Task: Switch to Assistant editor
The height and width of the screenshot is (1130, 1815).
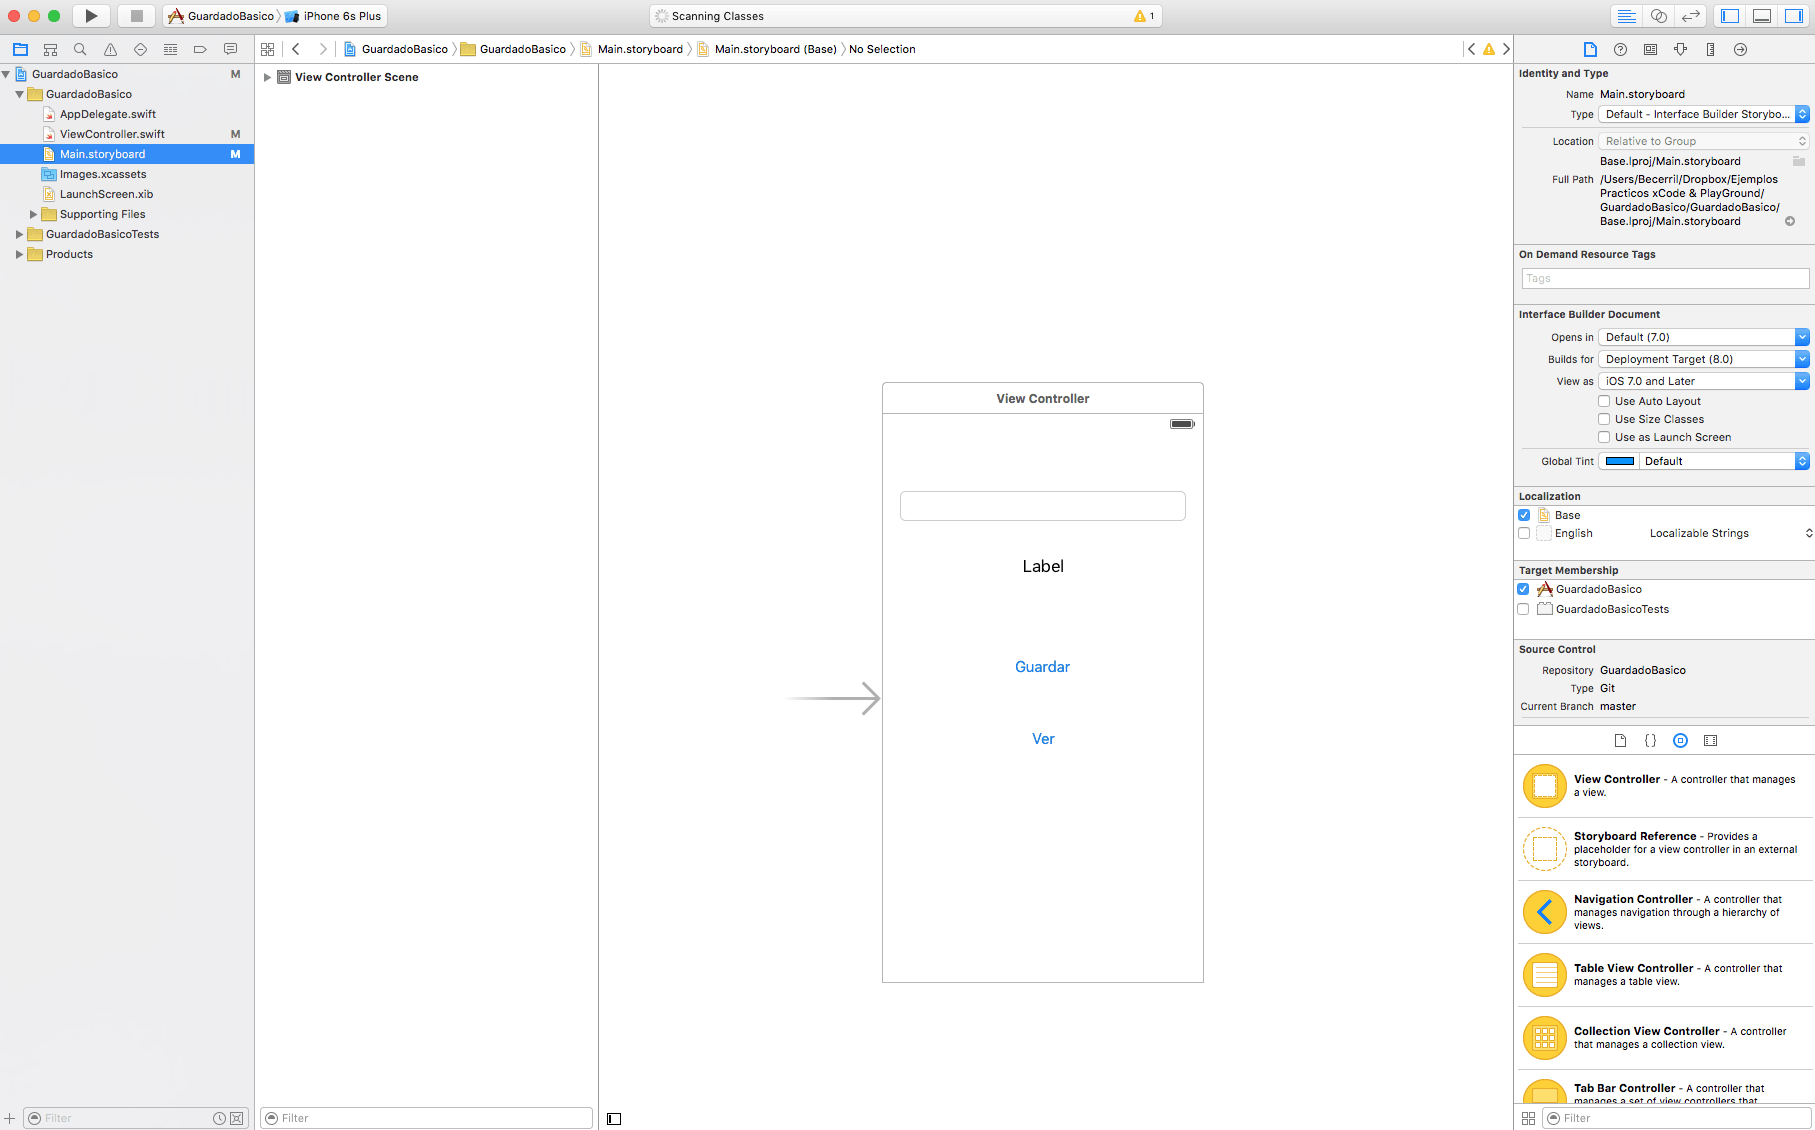Action: [1659, 16]
